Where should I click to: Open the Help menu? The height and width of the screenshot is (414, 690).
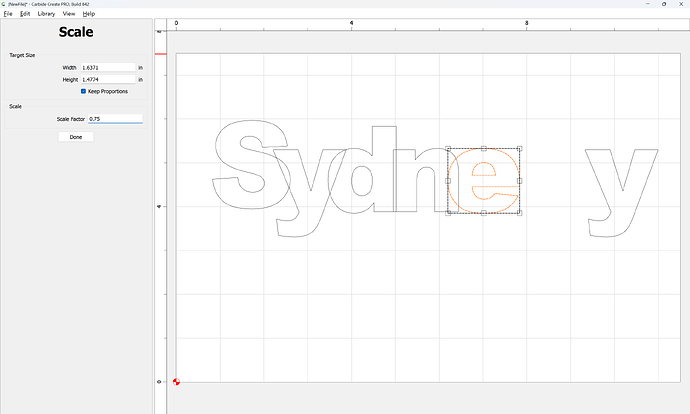coord(89,14)
